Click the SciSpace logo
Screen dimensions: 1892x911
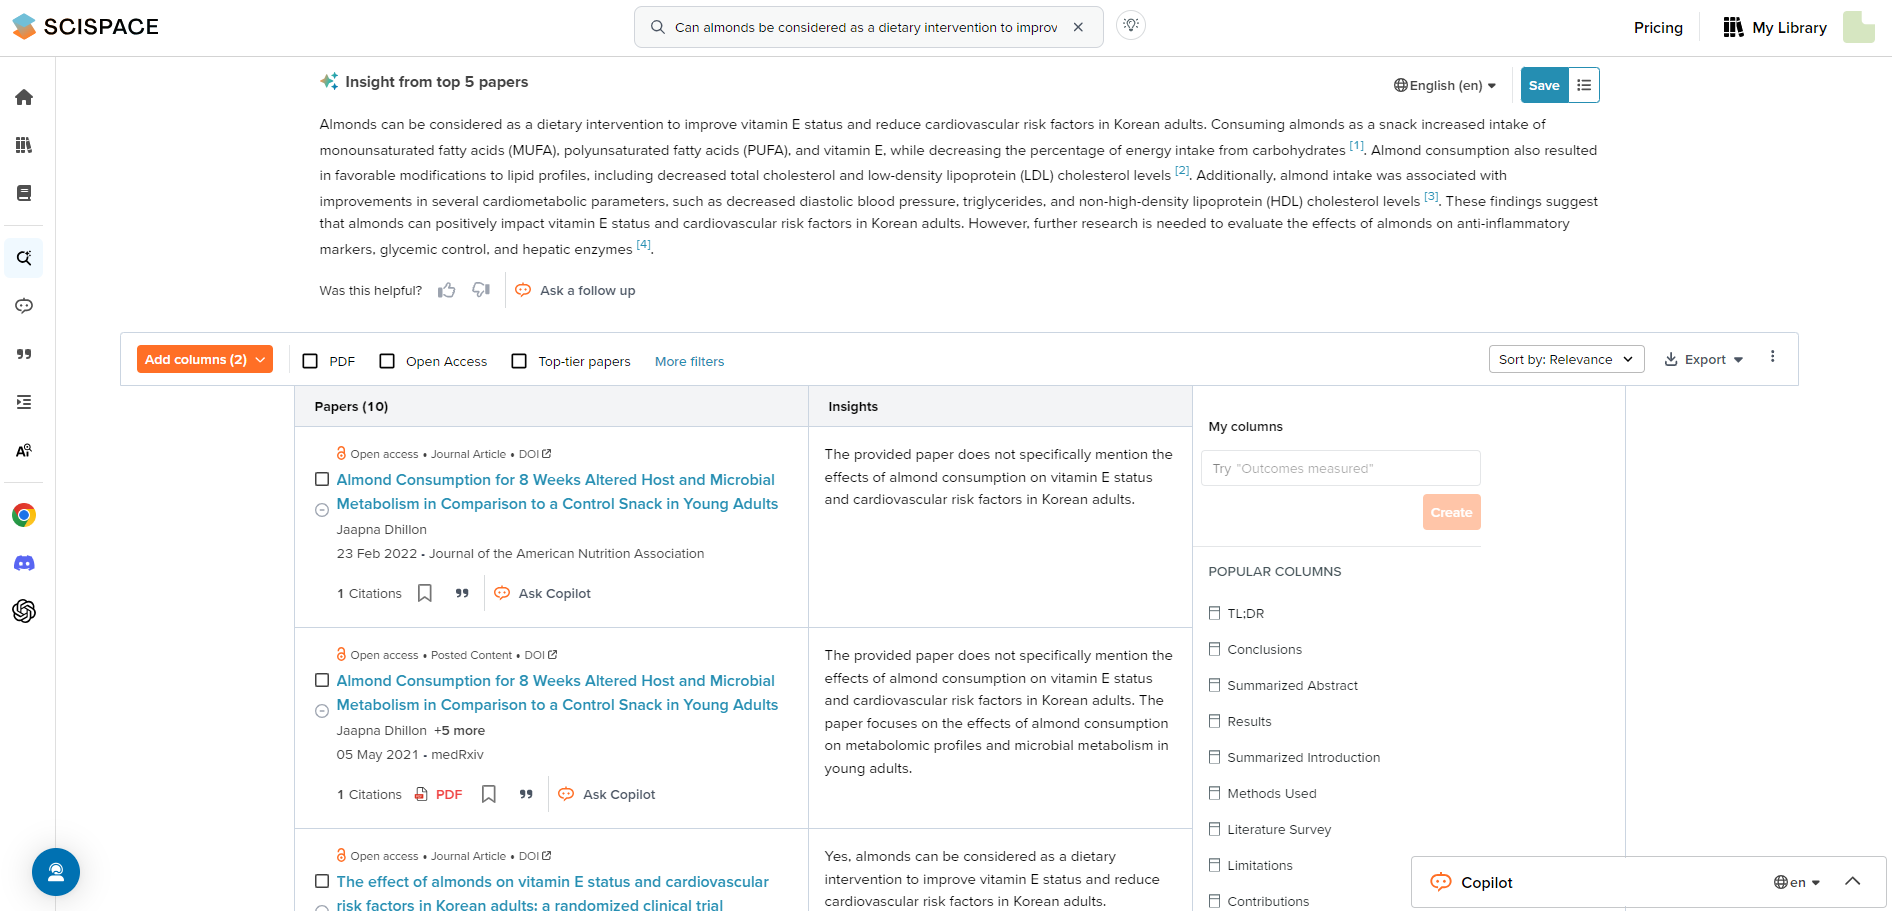tap(86, 27)
